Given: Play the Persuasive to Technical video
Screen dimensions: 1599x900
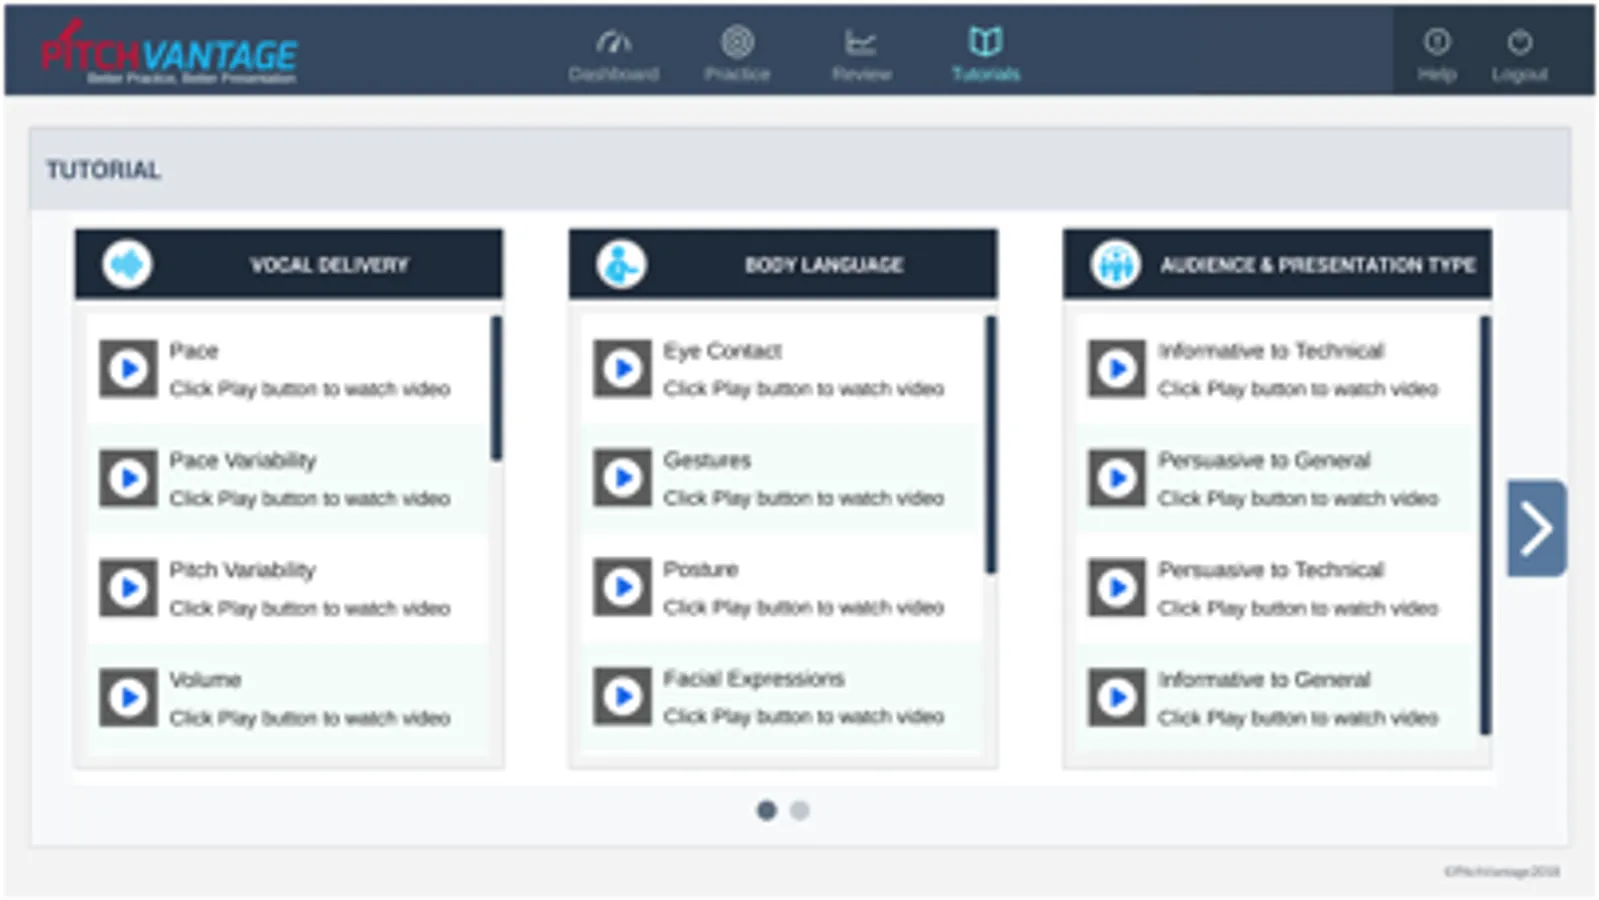Looking at the screenshot, I should tap(1117, 588).
